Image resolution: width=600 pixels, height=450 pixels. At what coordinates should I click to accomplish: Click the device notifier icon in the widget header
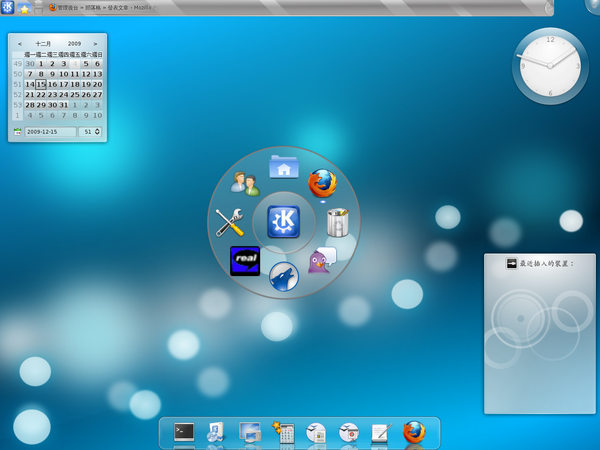[512, 263]
